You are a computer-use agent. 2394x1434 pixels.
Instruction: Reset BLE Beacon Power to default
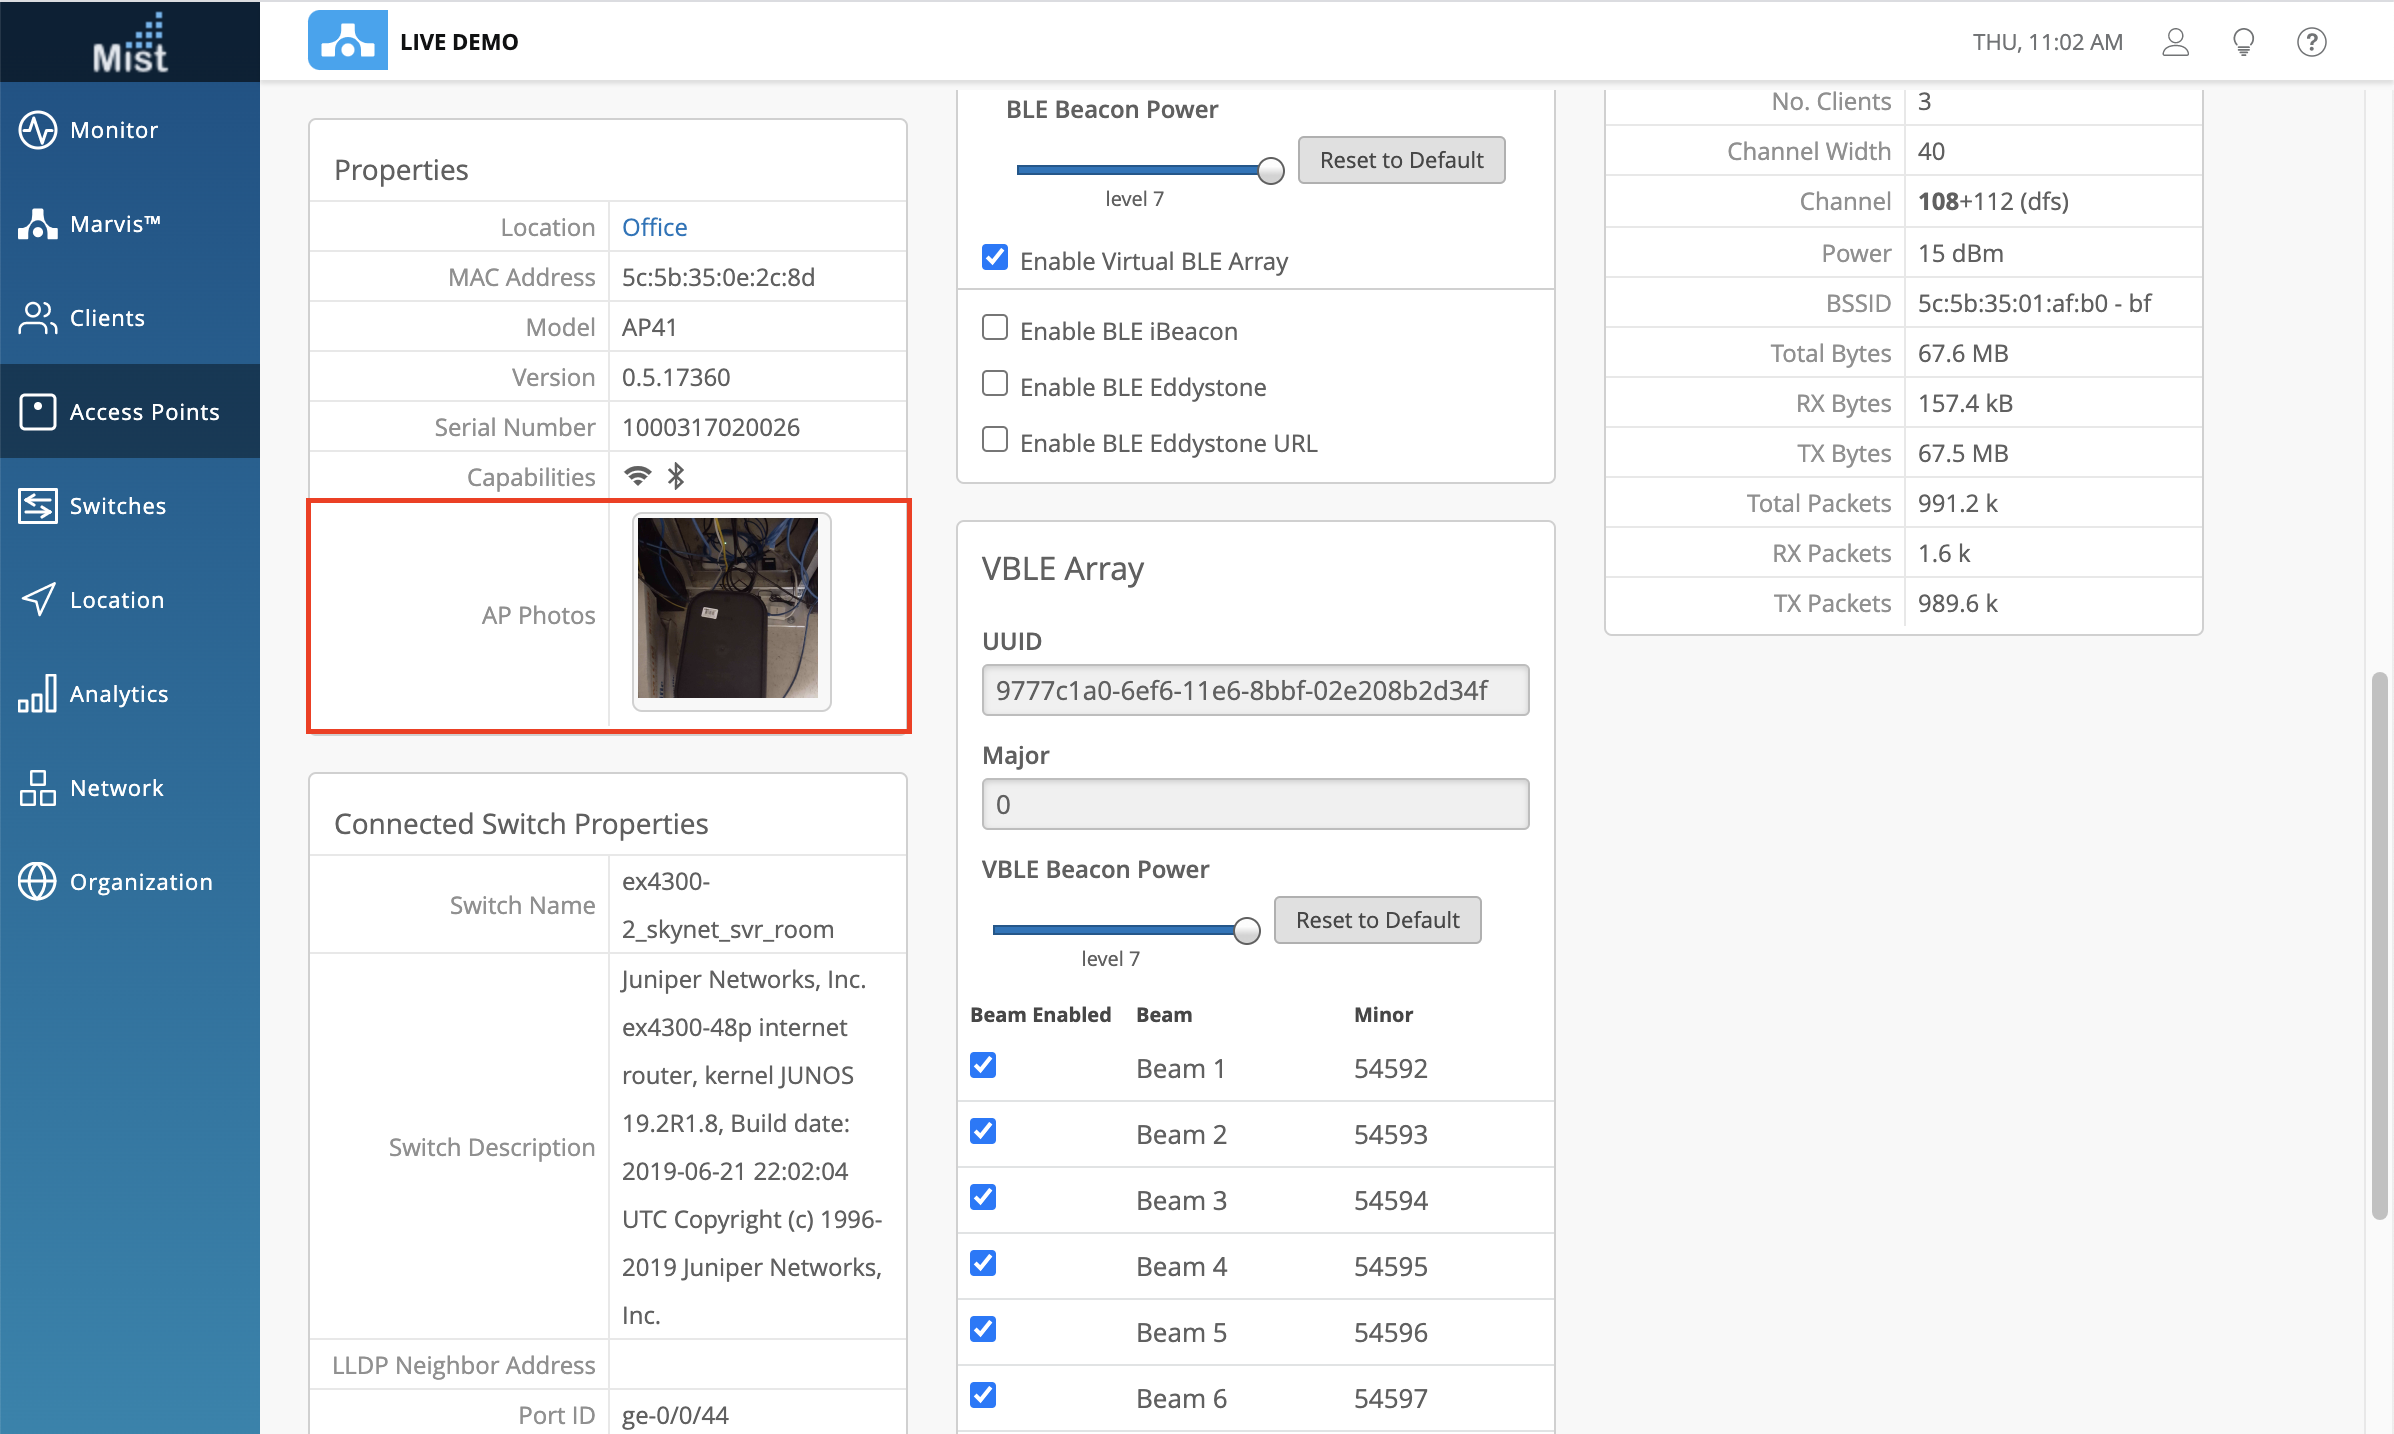pyautogui.click(x=1401, y=160)
